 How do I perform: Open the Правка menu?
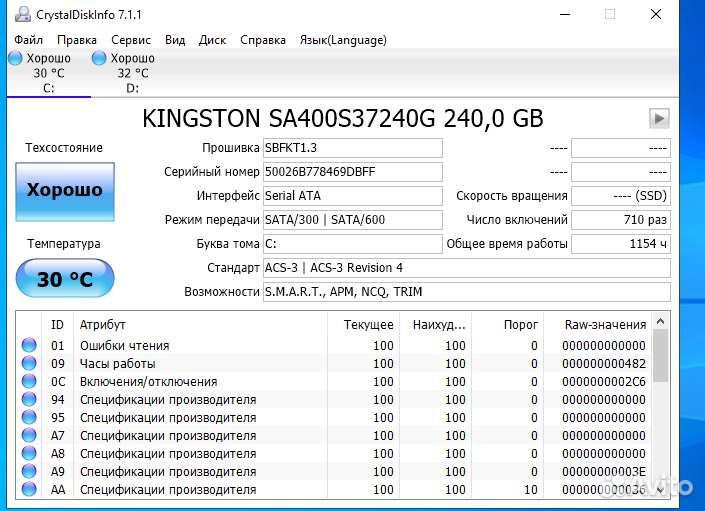[x=77, y=40]
